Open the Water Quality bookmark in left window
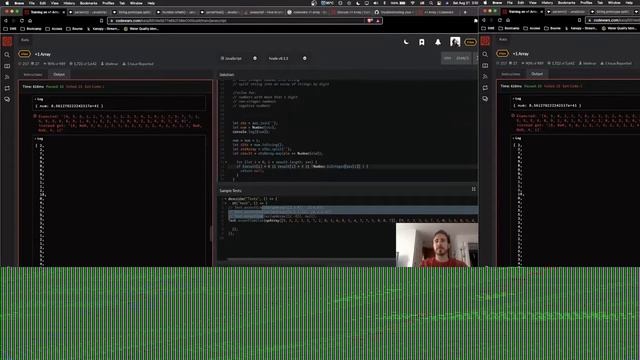This screenshot has width=640, height=360. point(141,29)
